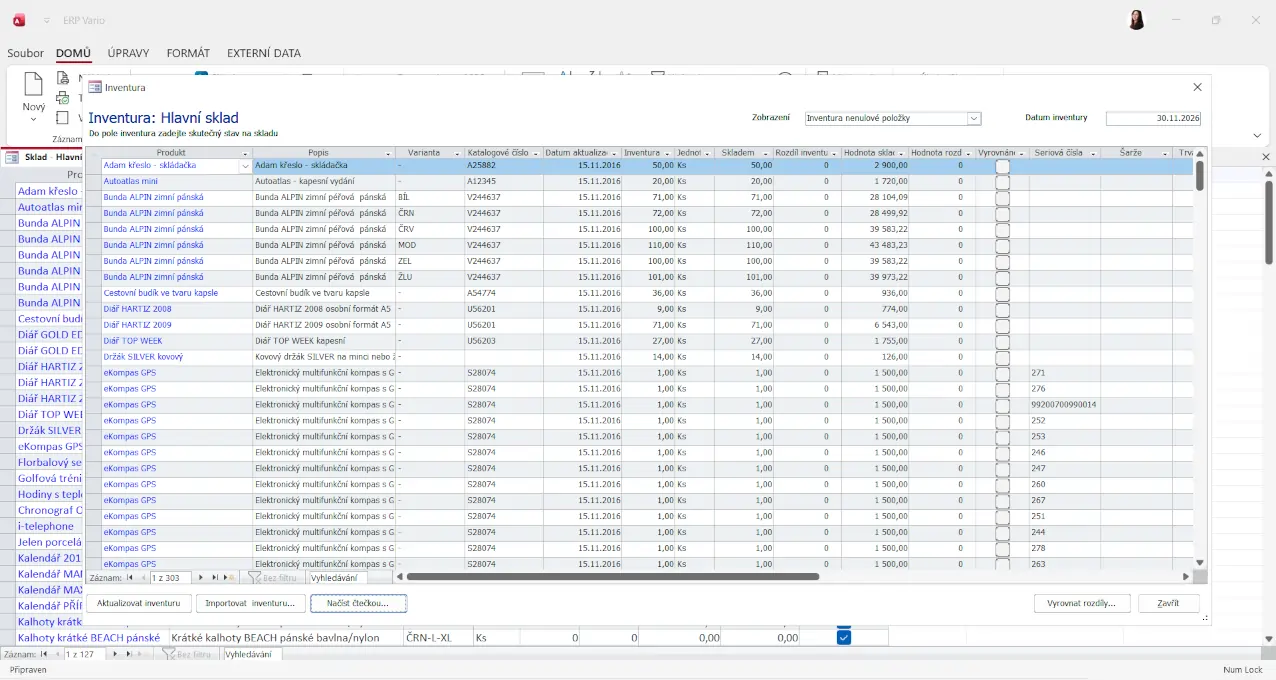1276x680 pixels.
Task: Go to next record in Inventura navigator
Action: (x=201, y=577)
